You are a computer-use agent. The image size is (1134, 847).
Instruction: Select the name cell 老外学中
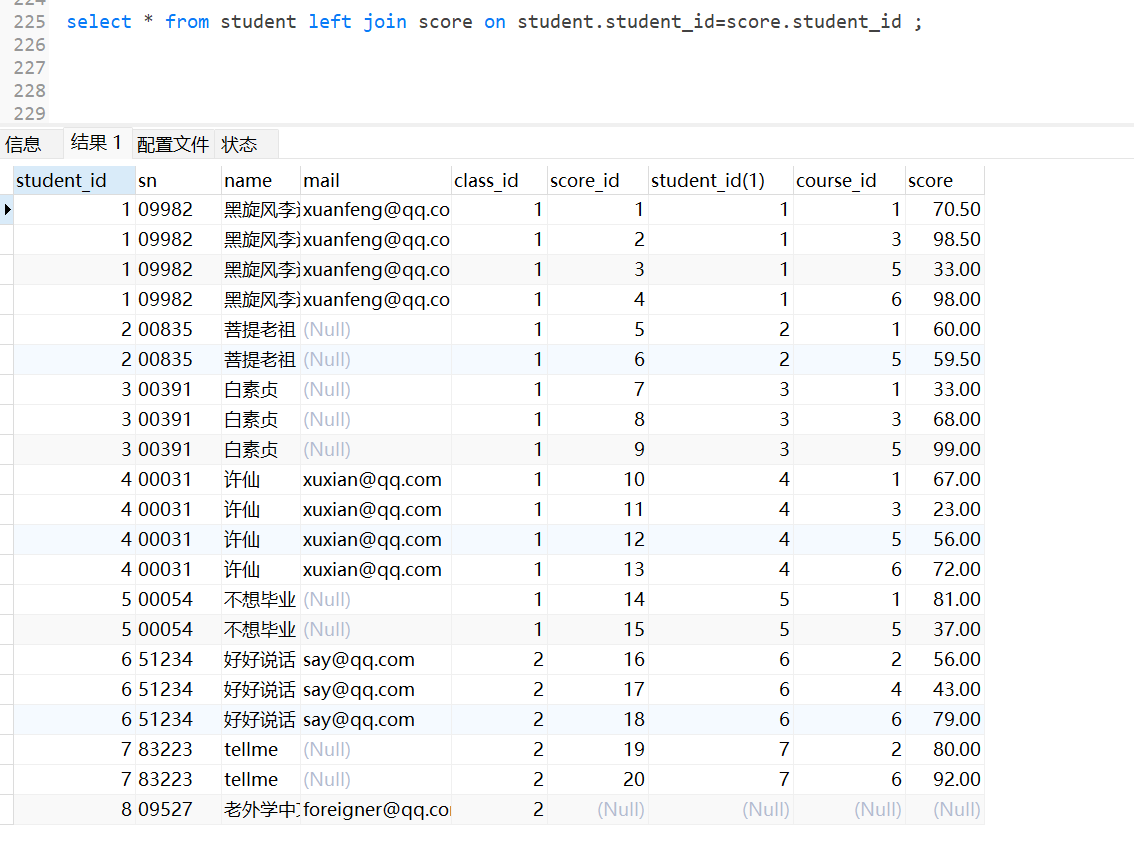click(x=260, y=809)
